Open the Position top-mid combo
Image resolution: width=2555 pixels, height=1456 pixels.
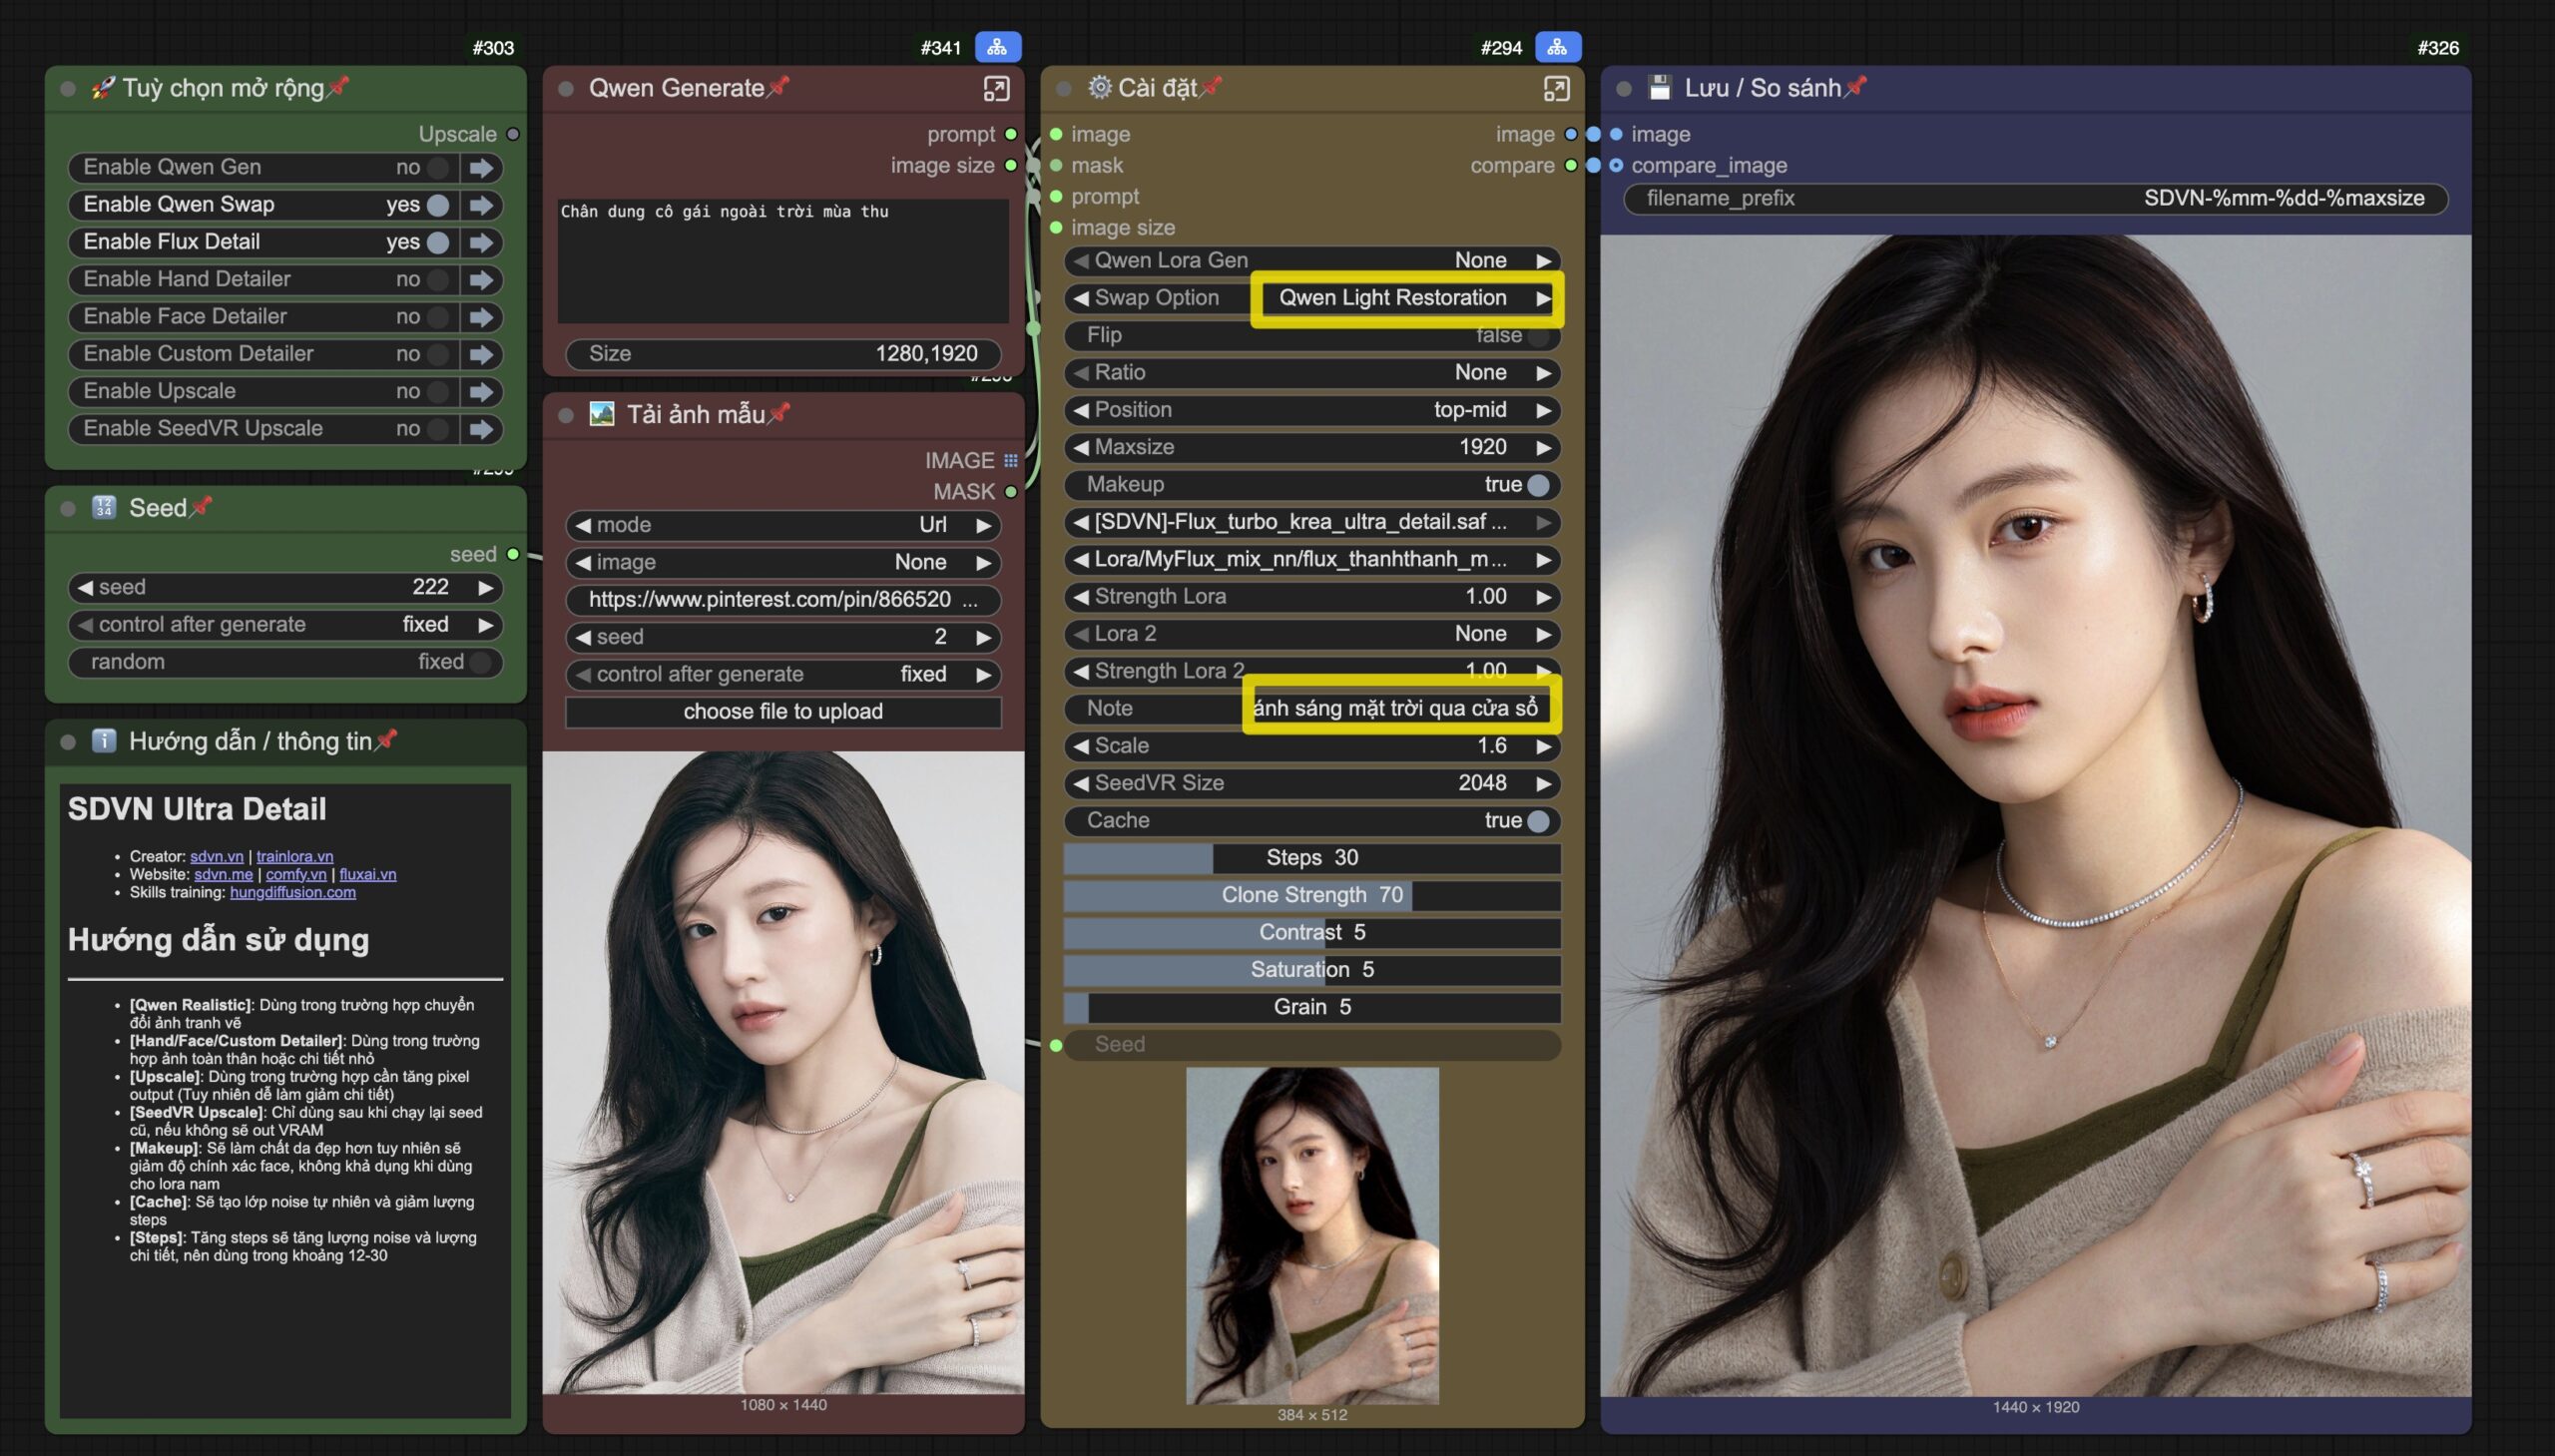[x=1311, y=410]
